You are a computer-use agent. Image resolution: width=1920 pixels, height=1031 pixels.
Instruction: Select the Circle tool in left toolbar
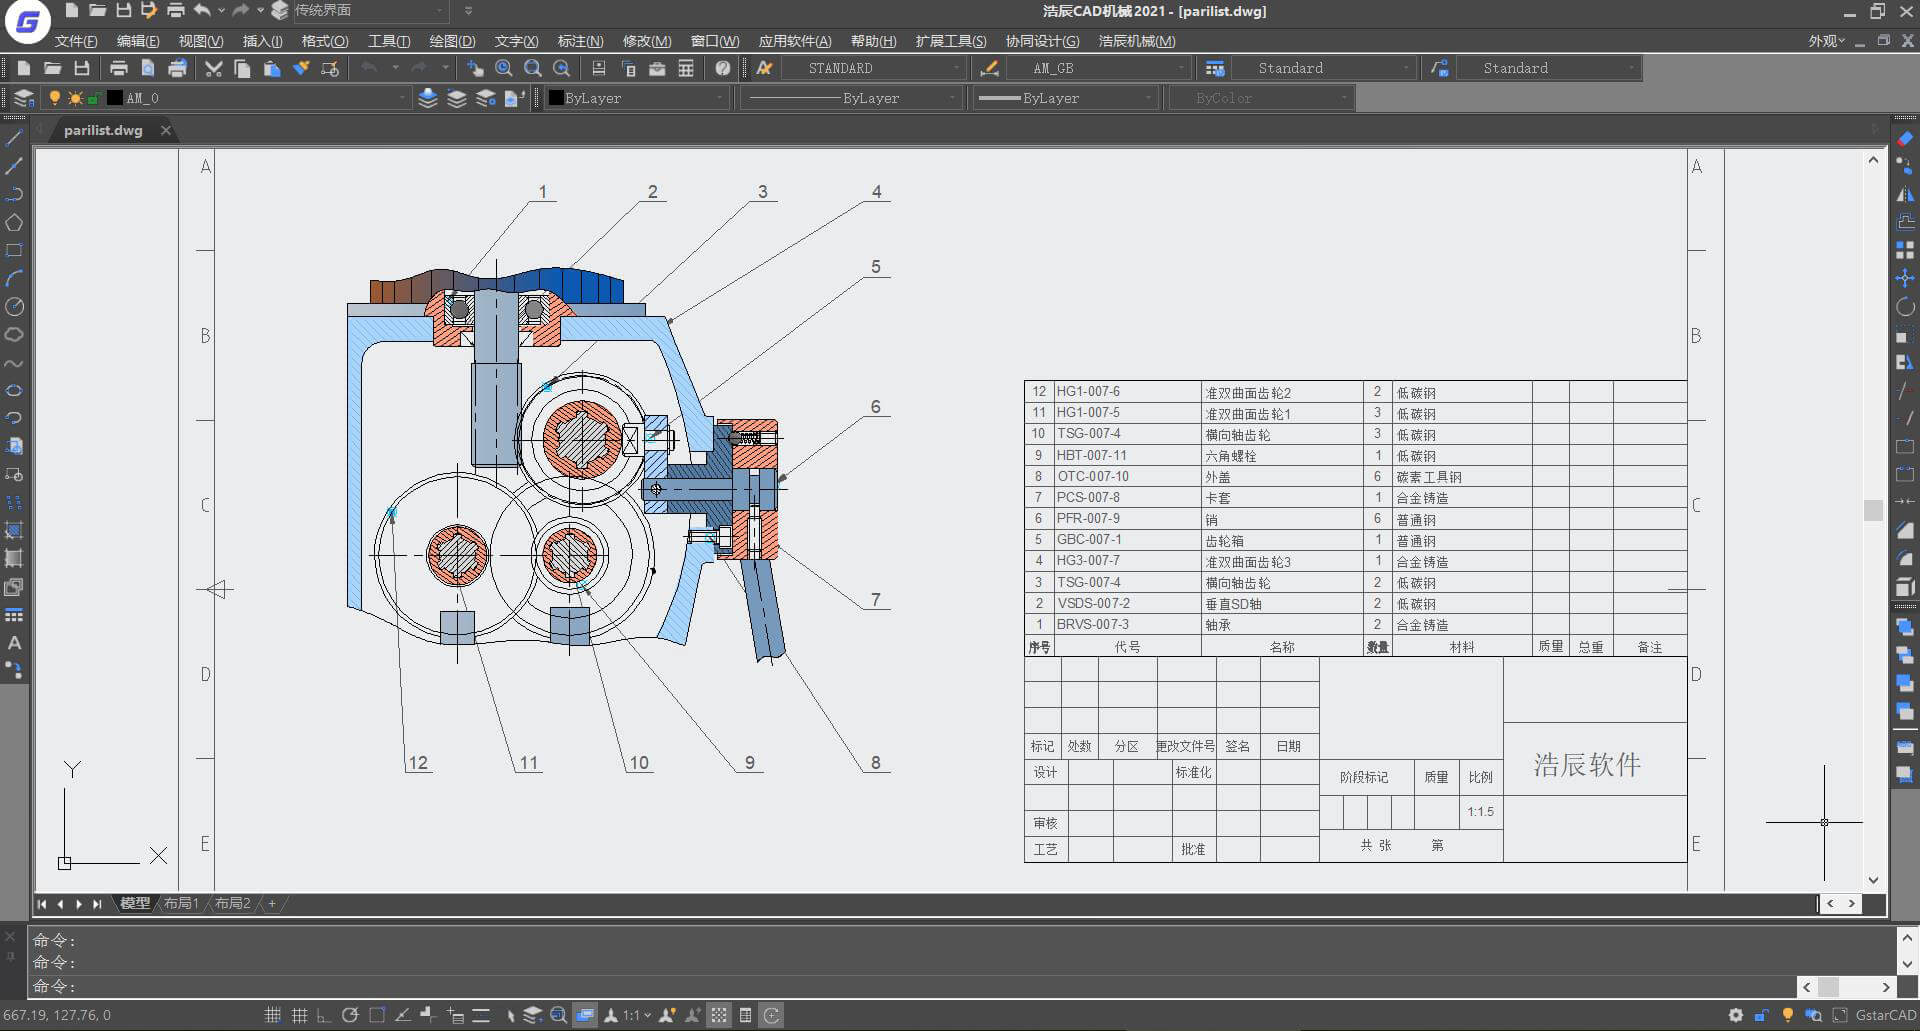click(x=14, y=307)
